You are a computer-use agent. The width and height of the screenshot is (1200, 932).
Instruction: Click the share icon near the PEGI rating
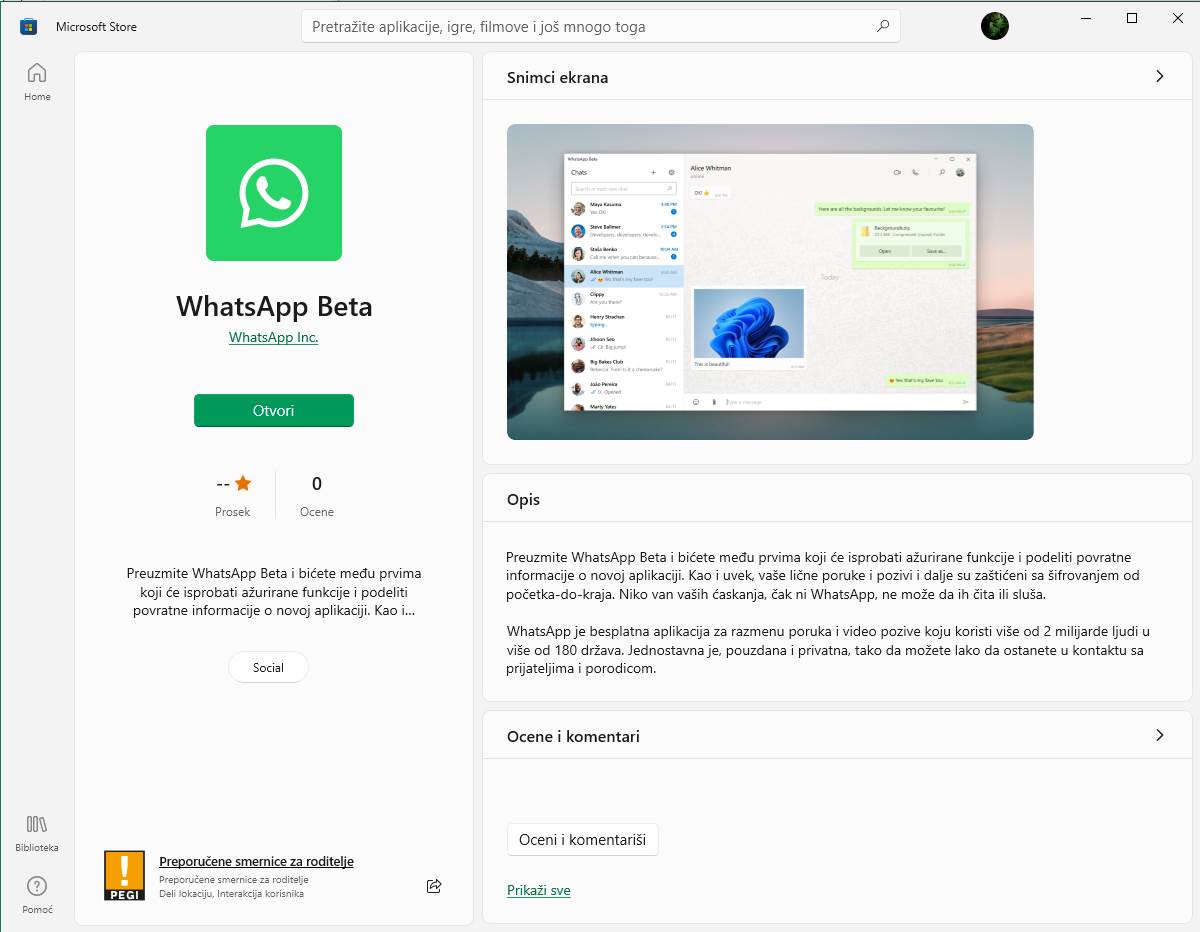click(x=433, y=885)
